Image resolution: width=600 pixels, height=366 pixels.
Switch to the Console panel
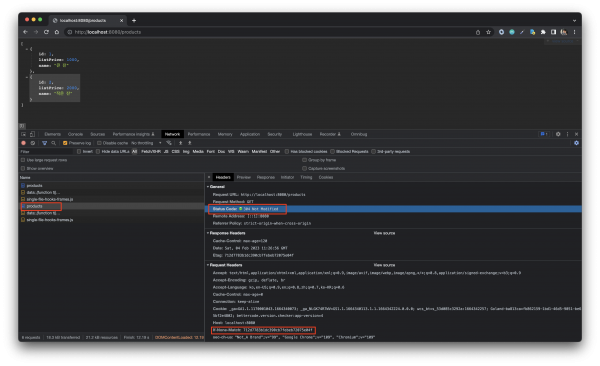click(x=75, y=134)
